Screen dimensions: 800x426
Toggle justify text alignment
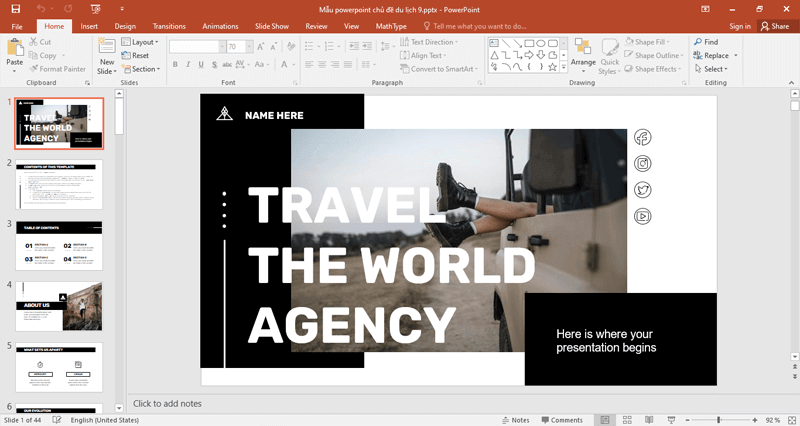point(348,64)
